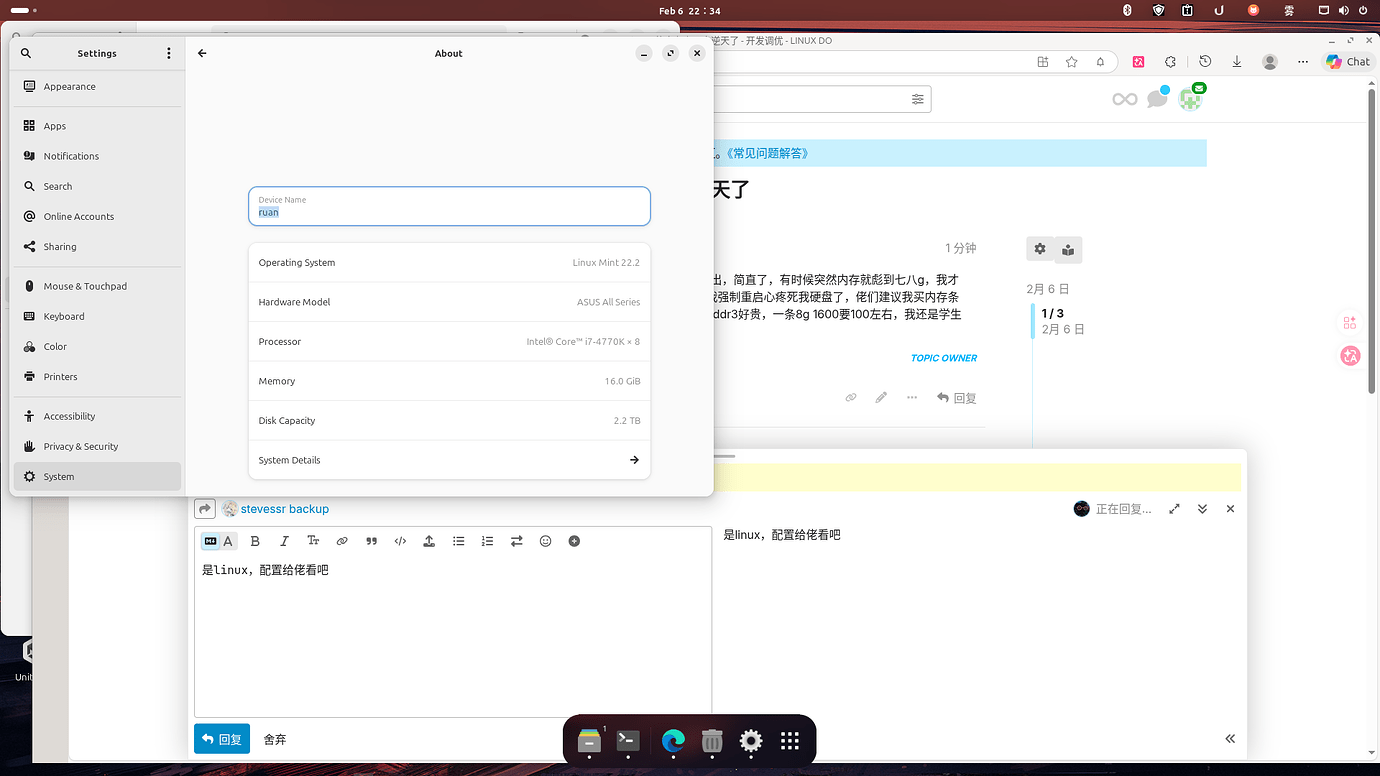The width and height of the screenshot is (1380, 776).
Task: Hide the preview pane with the double-left arrows
Action: coord(1230,739)
